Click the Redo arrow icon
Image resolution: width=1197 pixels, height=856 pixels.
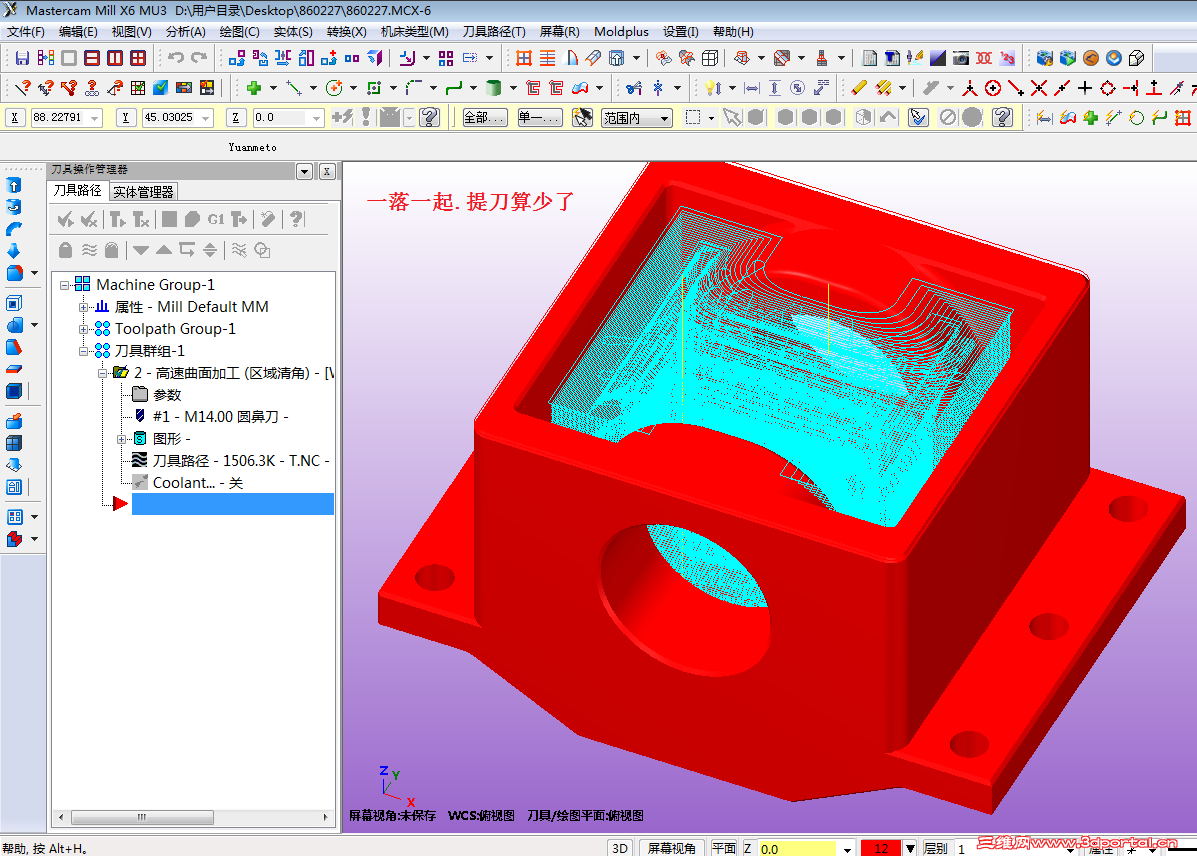pos(199,58)
